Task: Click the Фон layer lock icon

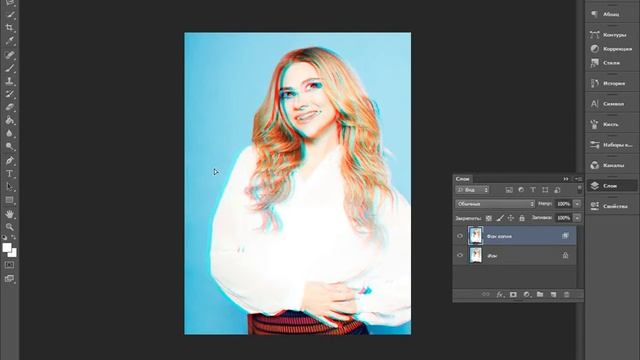Action: tap(565, 256)
